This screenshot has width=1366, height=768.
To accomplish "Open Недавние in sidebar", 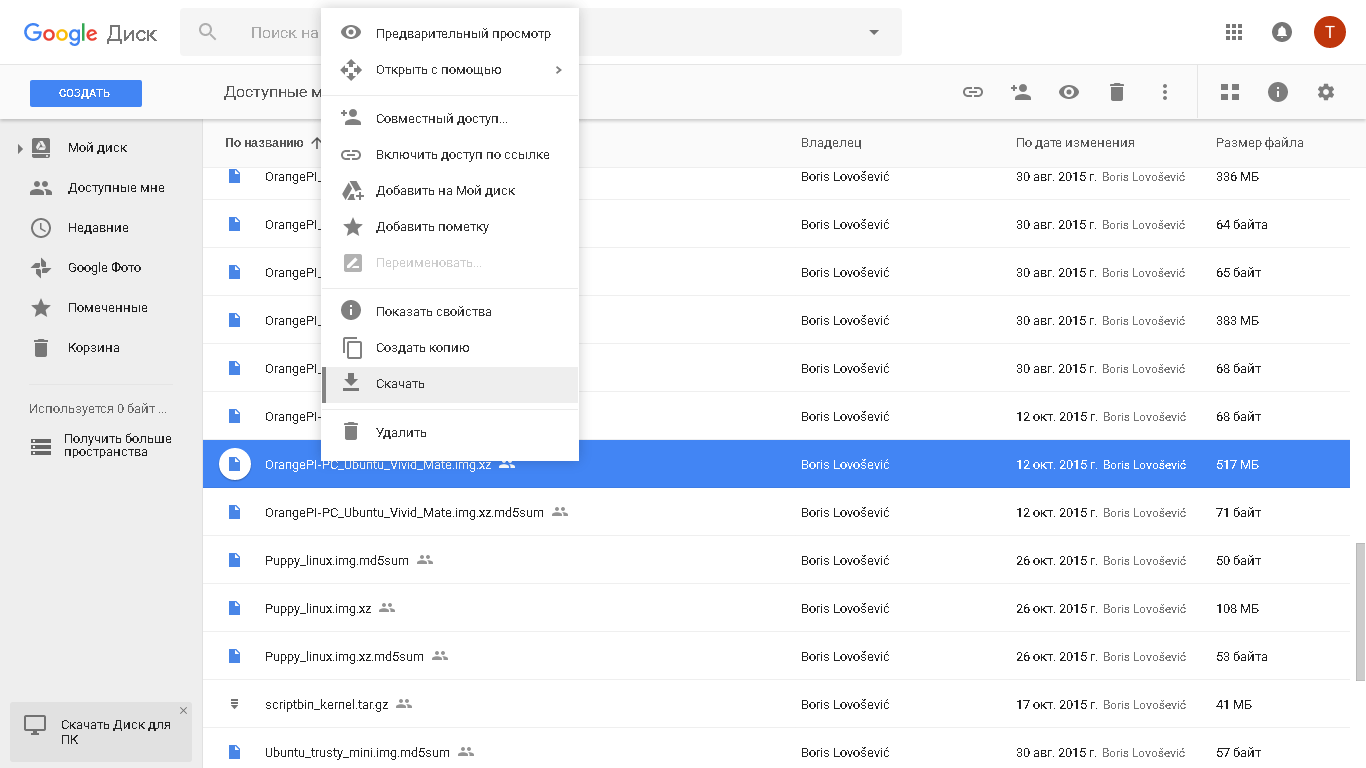I will pyautogui.click(x=98, y=228).
